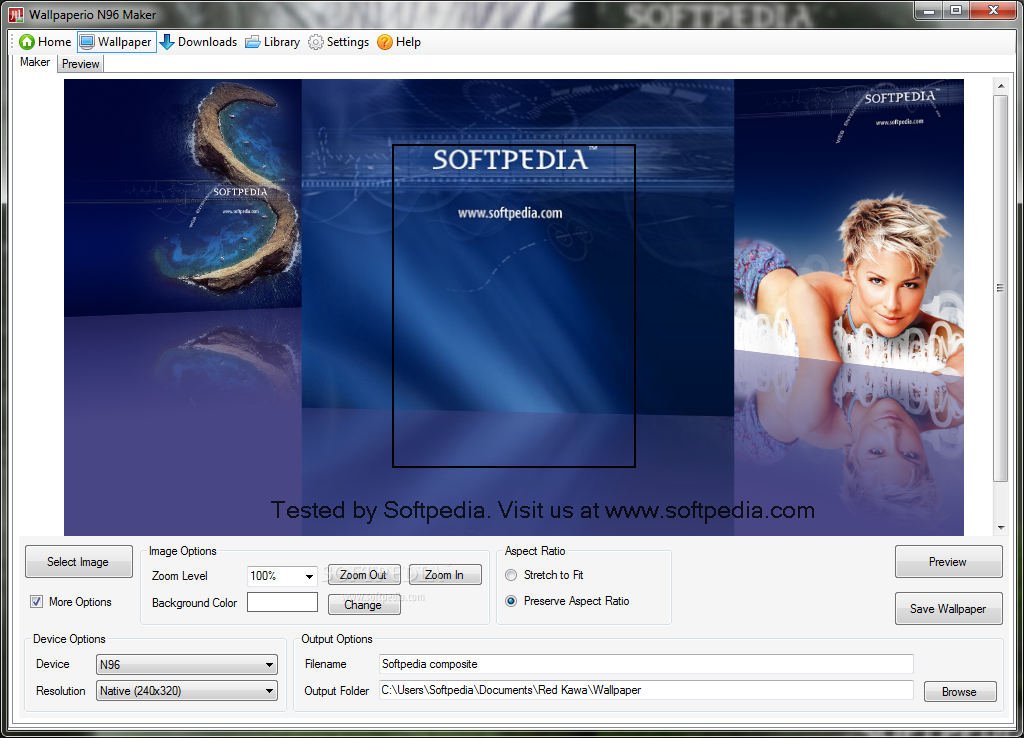Open the Home toolbar label
The height and width of the screenshot is (738, 1024).
tap(54, 42)
